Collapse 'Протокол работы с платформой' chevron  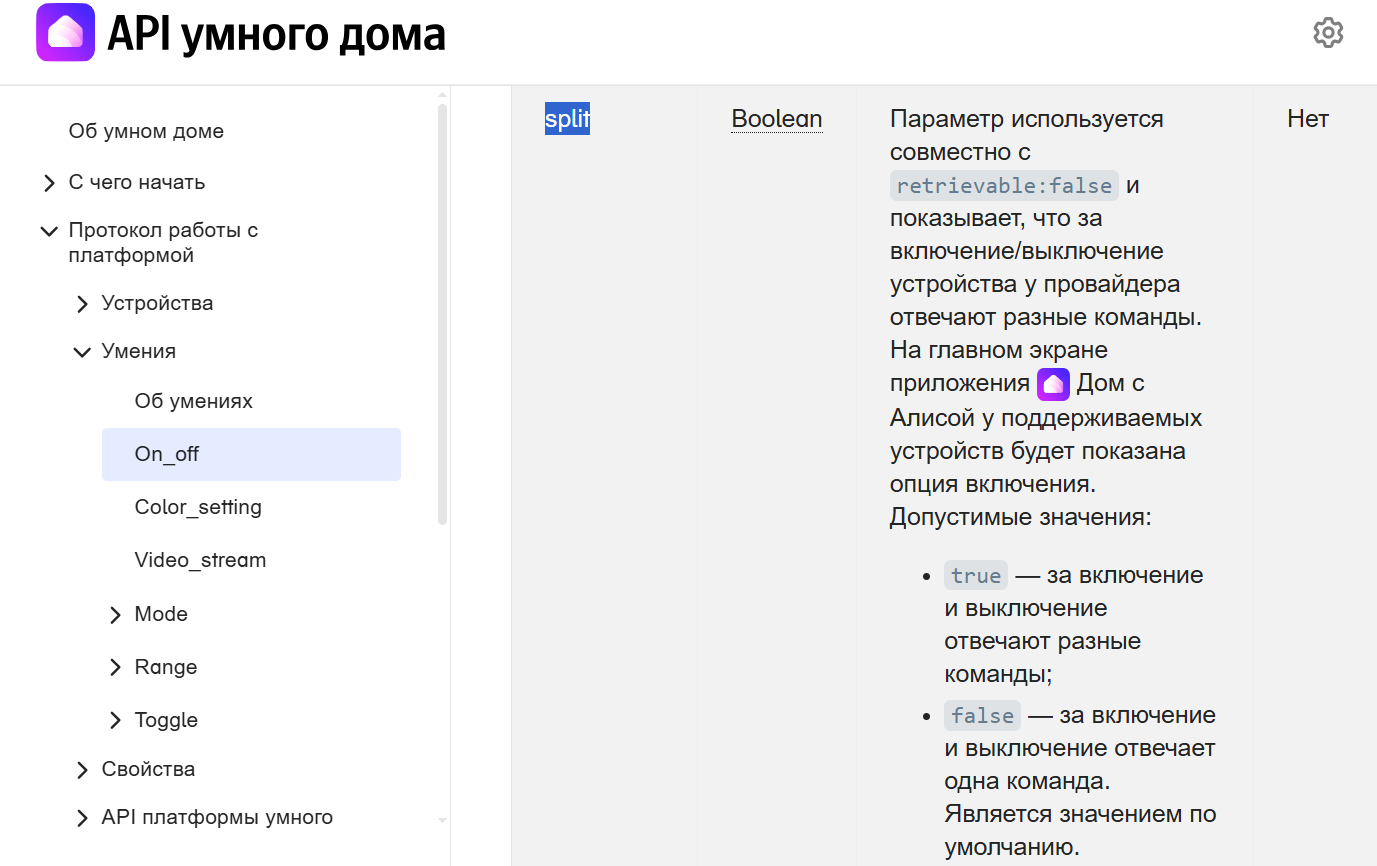[49, 231]
